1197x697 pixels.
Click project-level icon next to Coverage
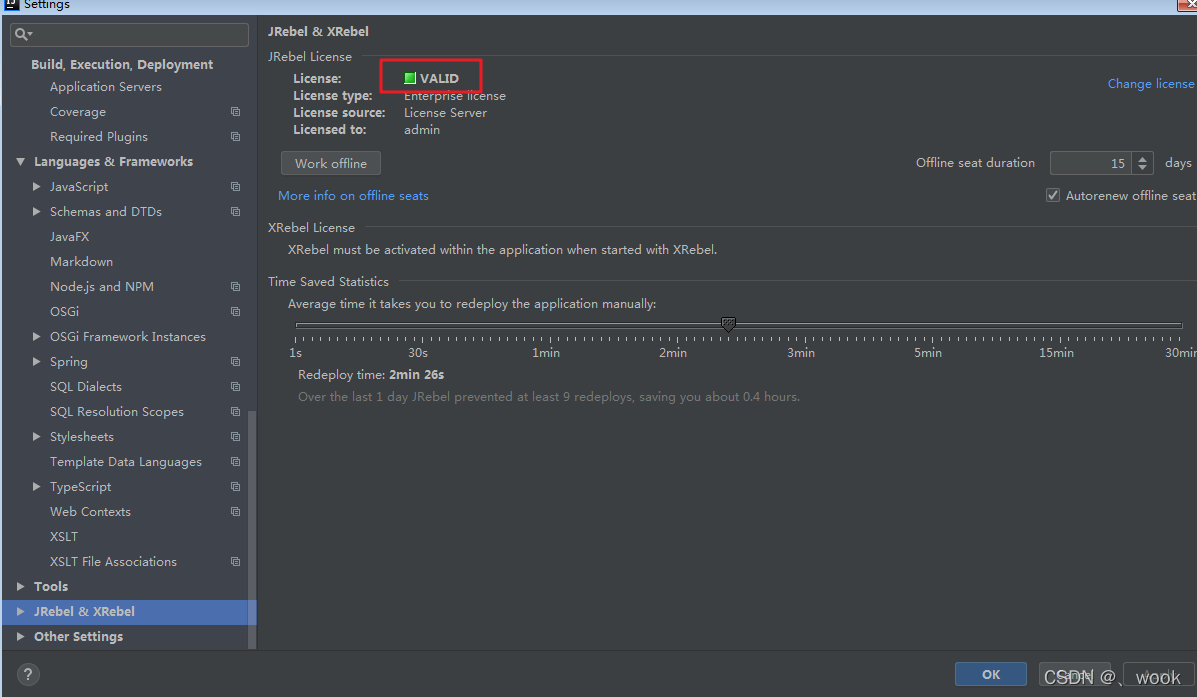point(235,111)
